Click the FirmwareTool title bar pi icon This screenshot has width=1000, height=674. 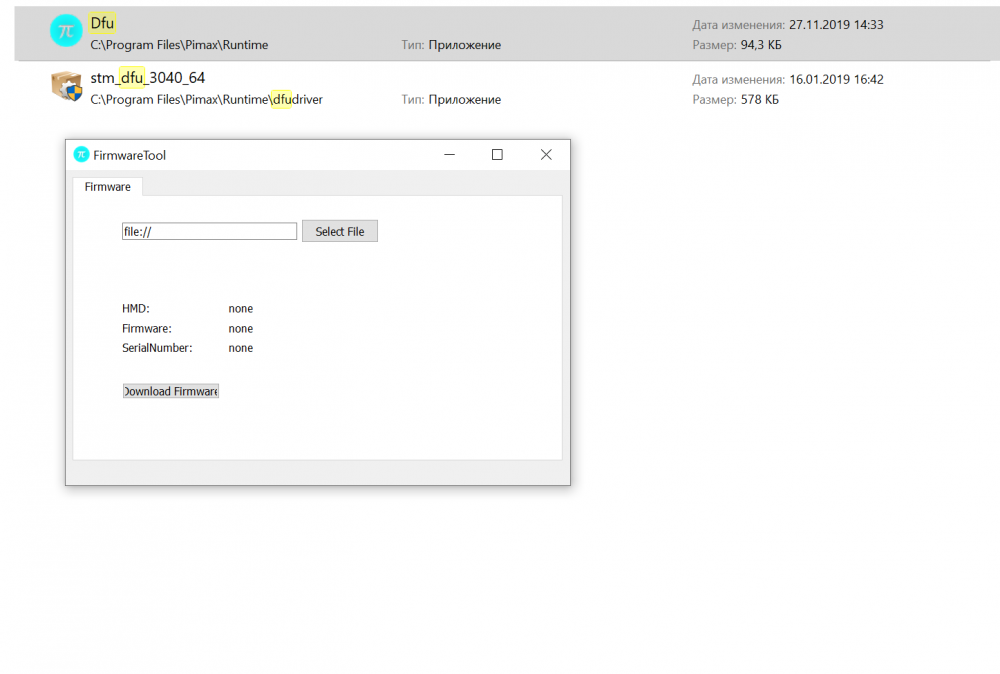[81, 154]
